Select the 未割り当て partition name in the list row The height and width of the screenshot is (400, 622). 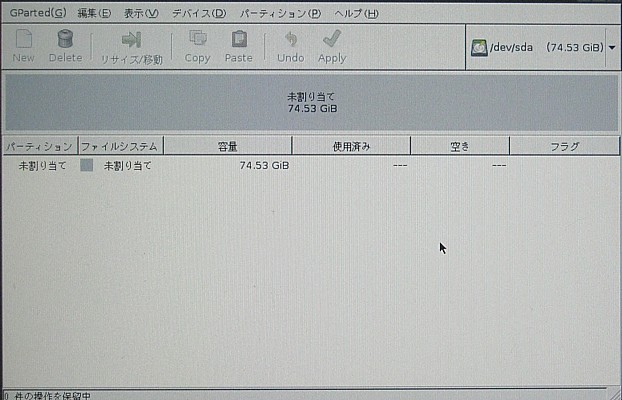(x=42, y=165)
